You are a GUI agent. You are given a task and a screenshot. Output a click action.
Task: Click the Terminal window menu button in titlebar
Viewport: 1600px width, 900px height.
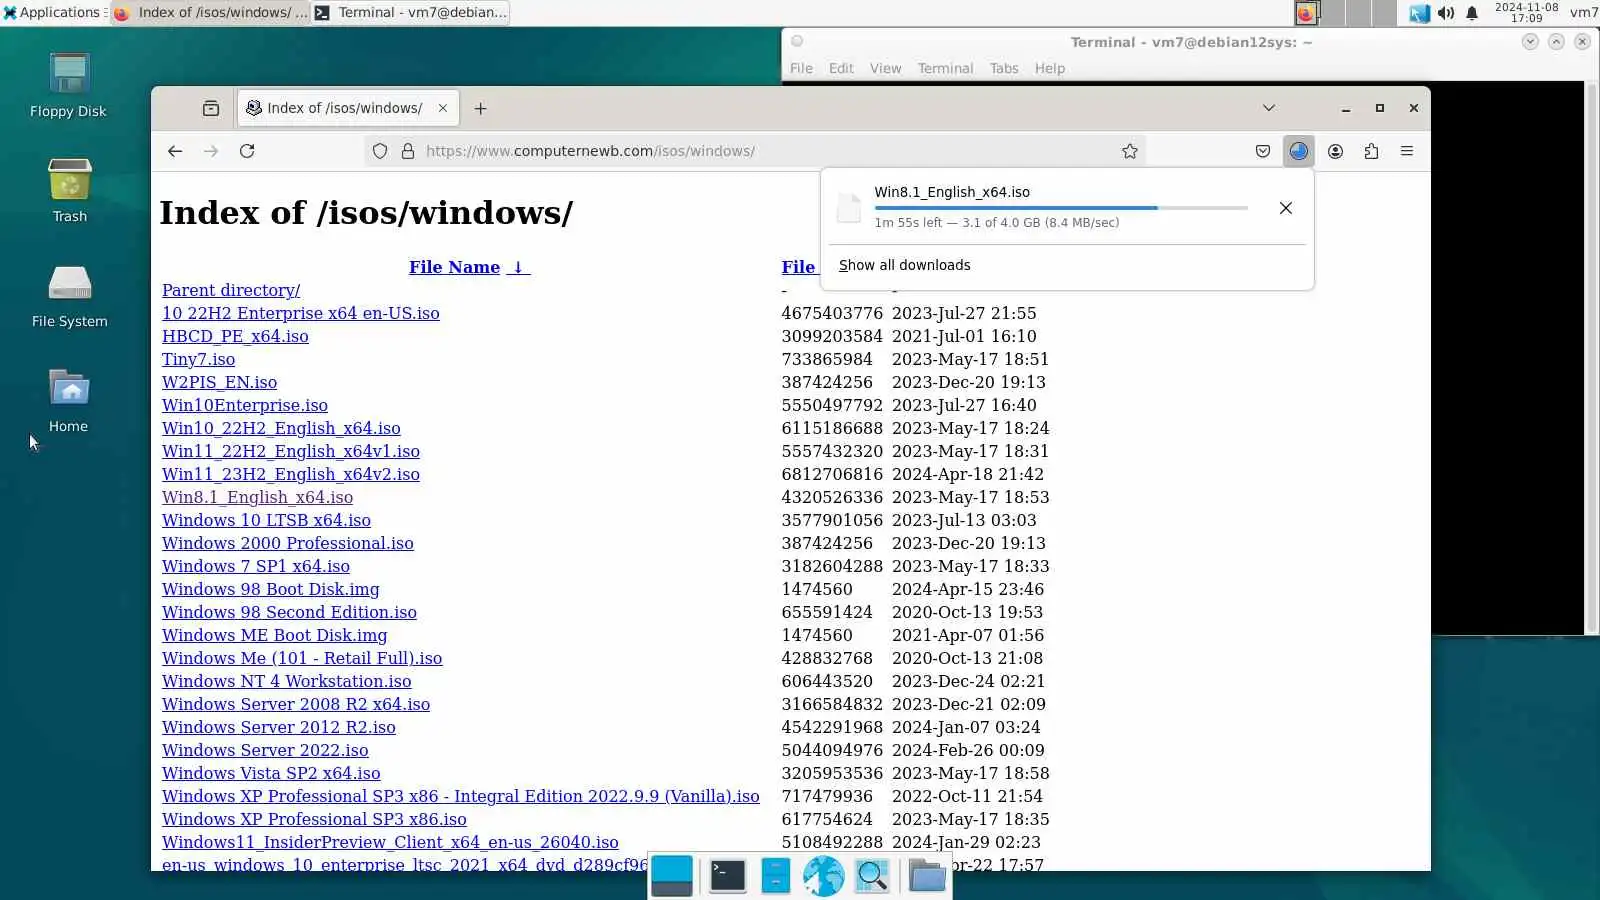[797, 41]
